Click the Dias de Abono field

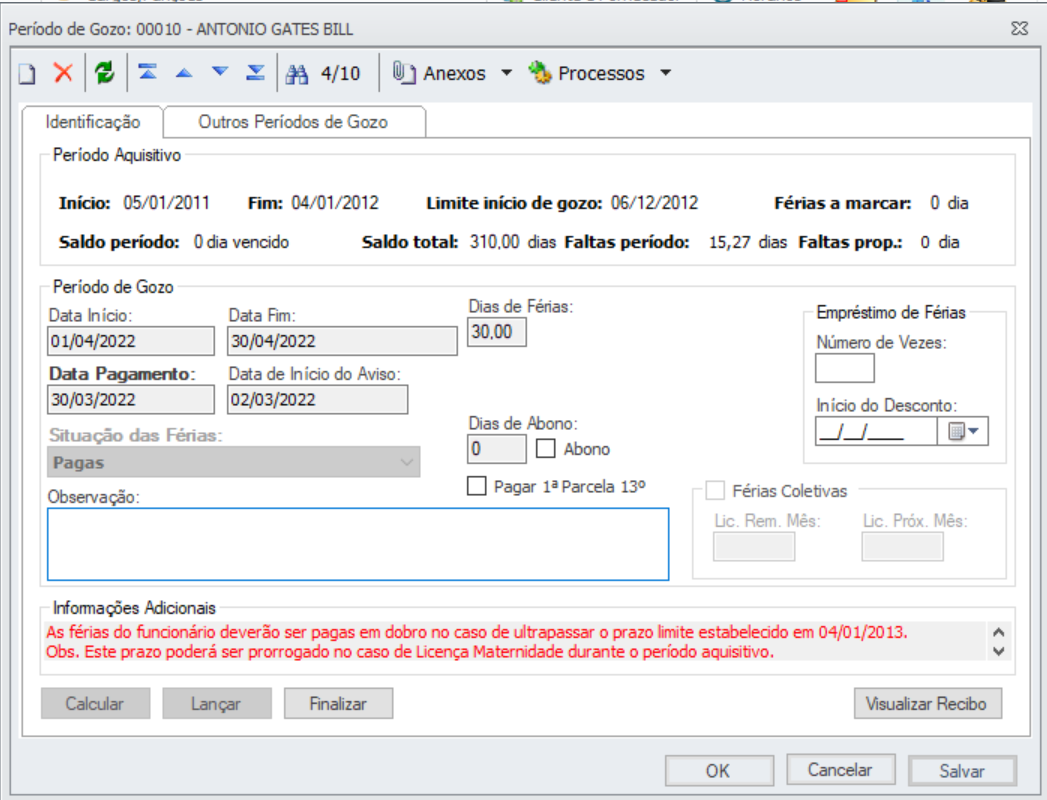tap(496, 449)
